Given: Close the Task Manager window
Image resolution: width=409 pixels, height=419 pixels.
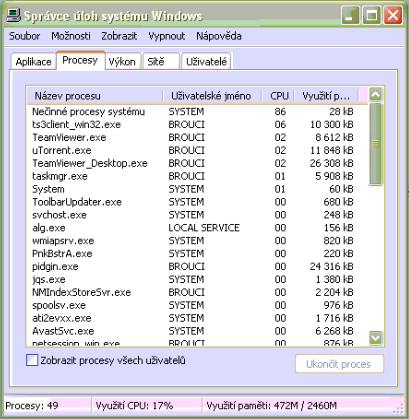Looking at the screenshot, I should coord(393,15).
